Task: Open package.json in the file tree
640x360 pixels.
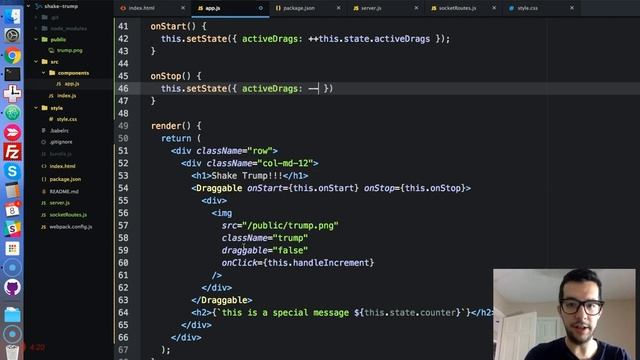Action: 65,179
